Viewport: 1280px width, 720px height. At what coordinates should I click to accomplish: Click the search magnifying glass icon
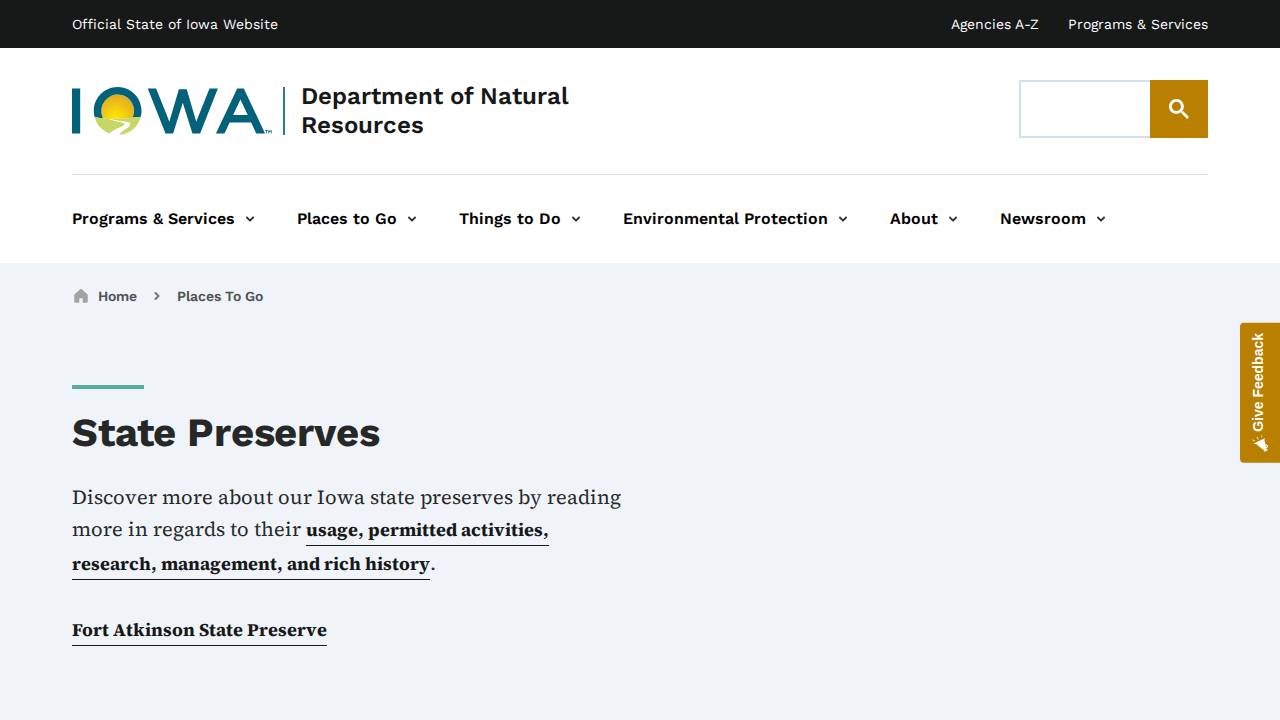1178,108
